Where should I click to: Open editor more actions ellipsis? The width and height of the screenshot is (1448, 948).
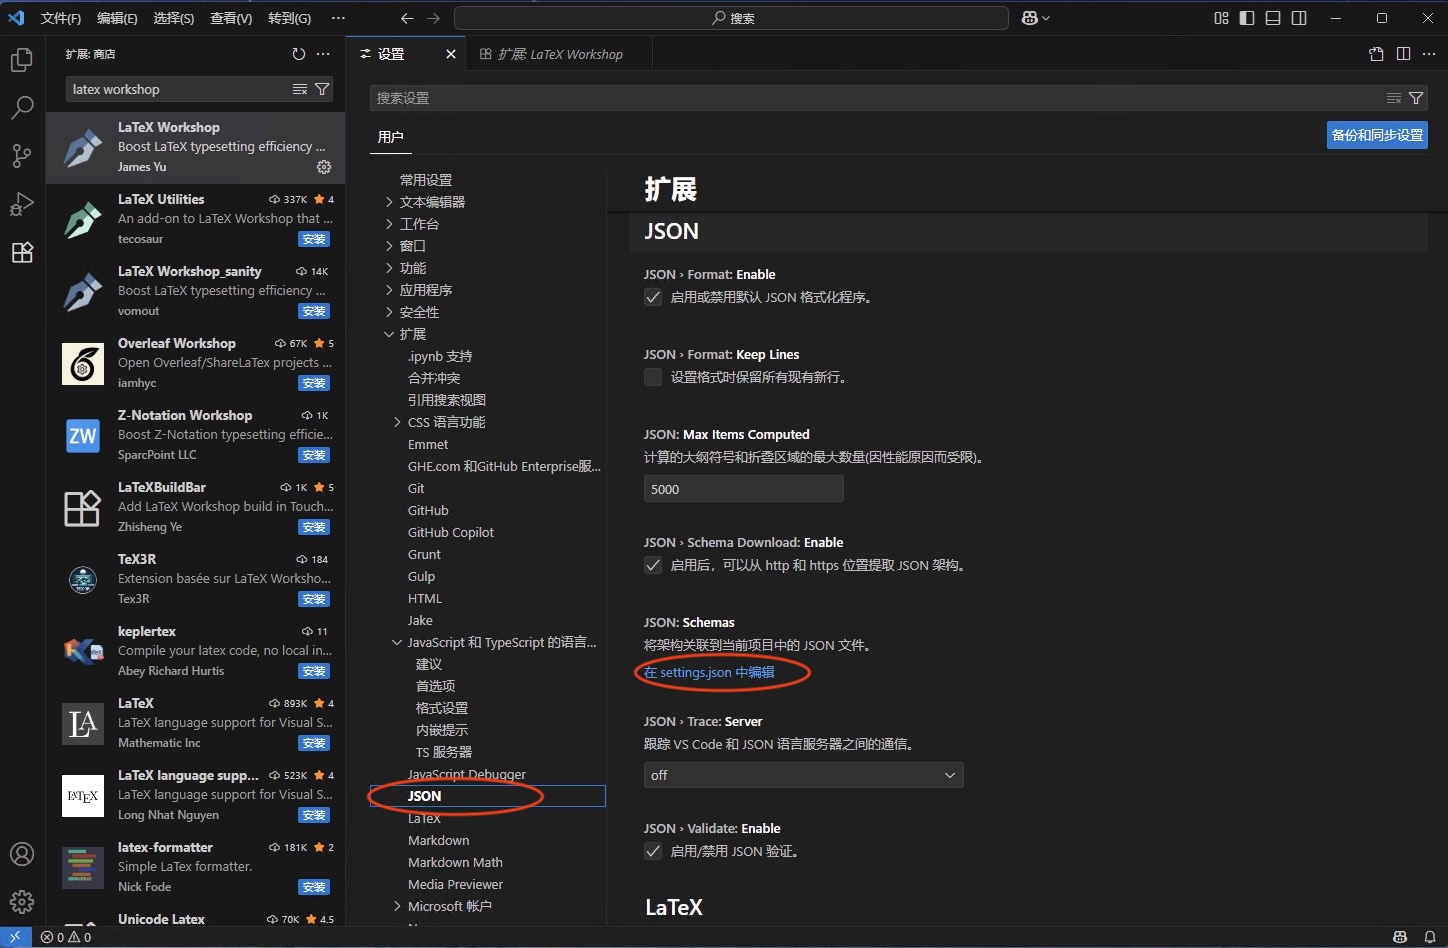tap(1429, 54)
